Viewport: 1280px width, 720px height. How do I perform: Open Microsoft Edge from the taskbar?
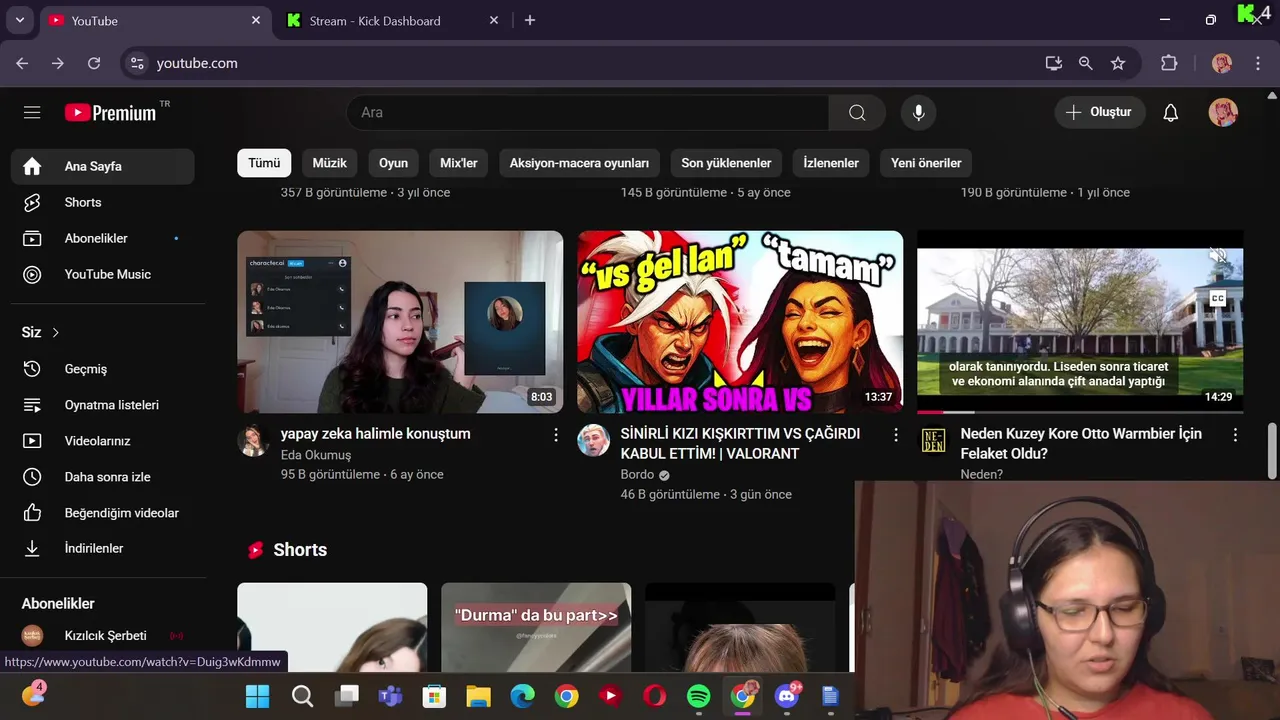pyautogui.click(x=522, y=696)
